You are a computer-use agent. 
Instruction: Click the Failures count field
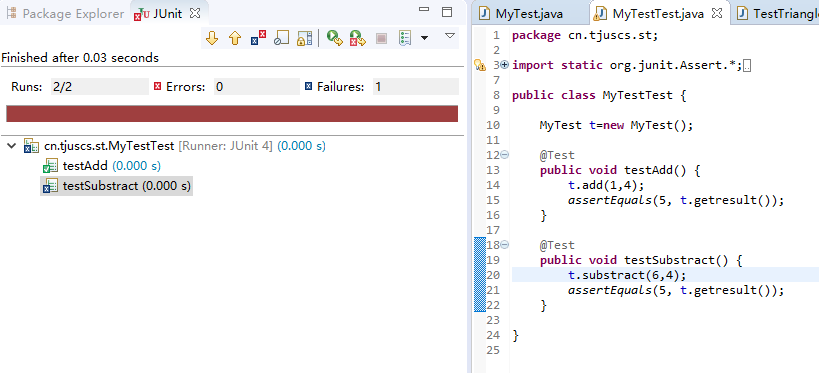416,87
